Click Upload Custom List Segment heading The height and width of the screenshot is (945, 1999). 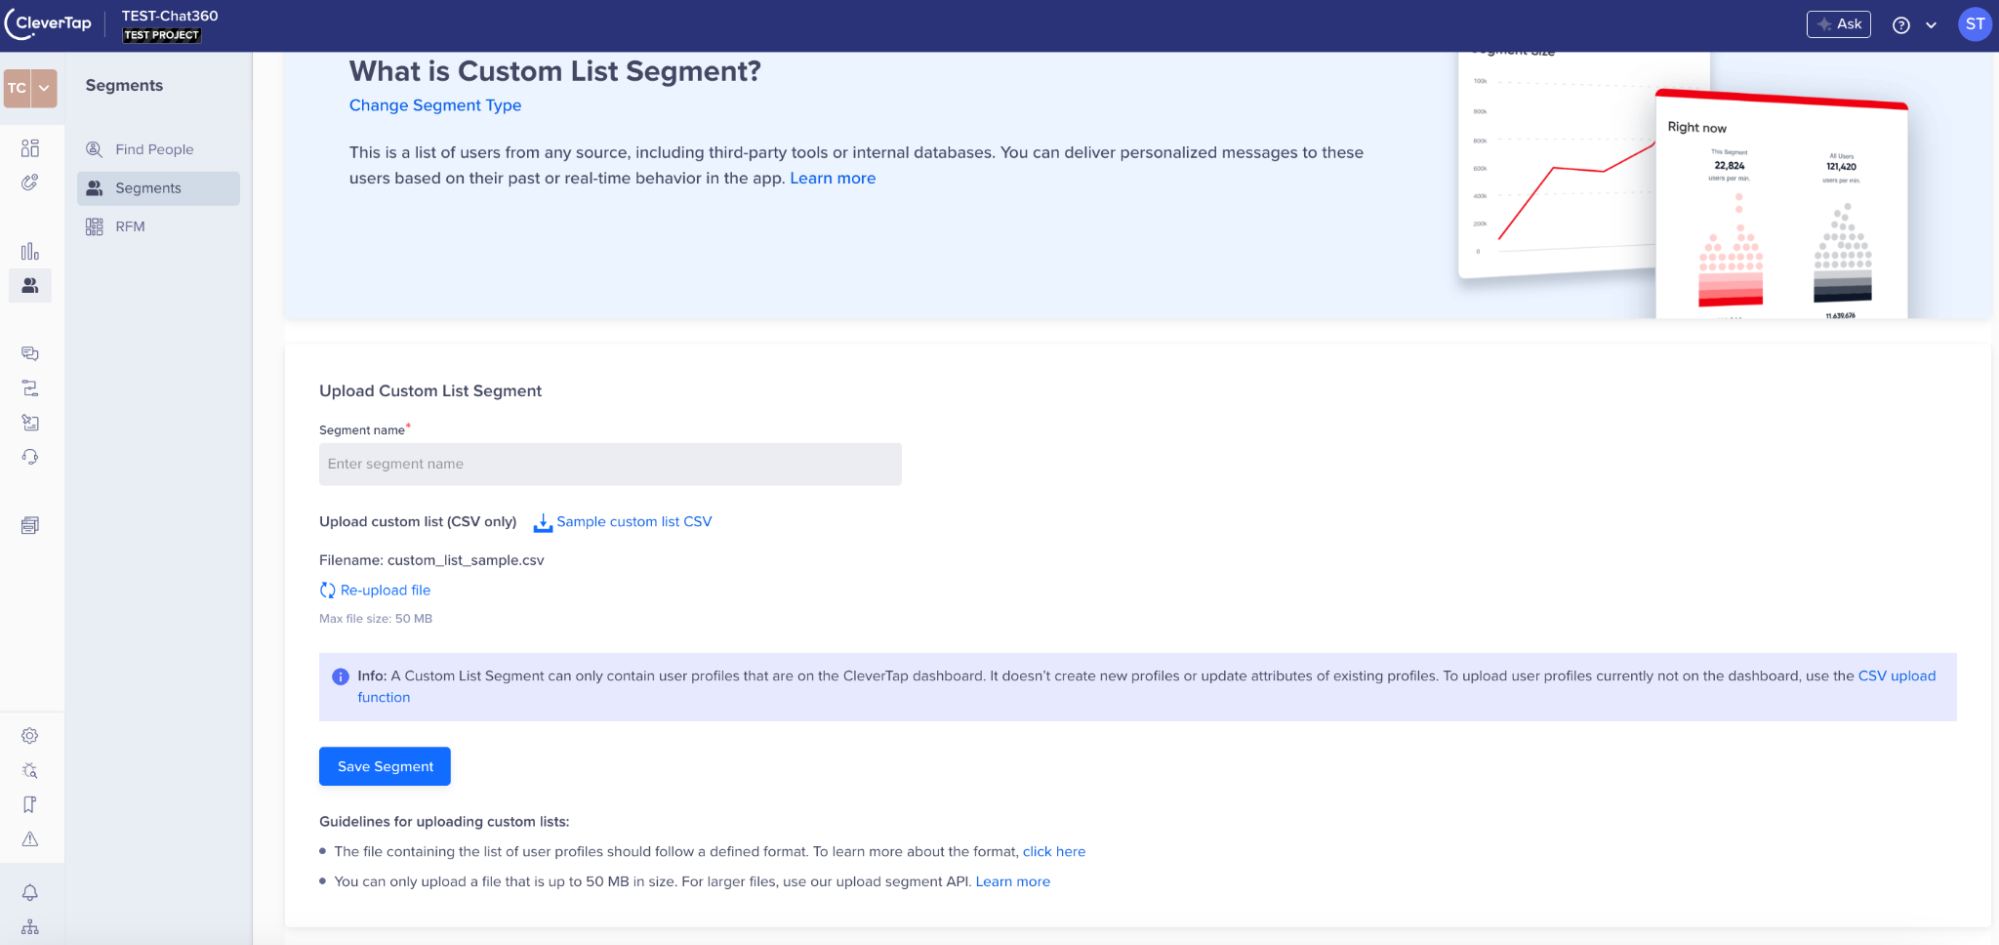tap(430, 391)
